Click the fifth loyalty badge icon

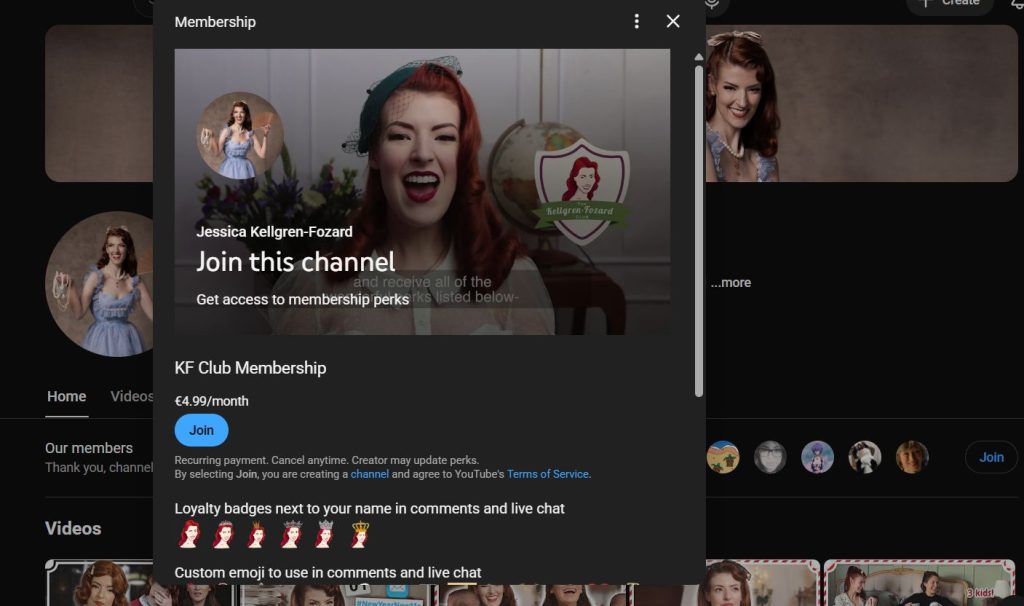click(x=325, y=534)
